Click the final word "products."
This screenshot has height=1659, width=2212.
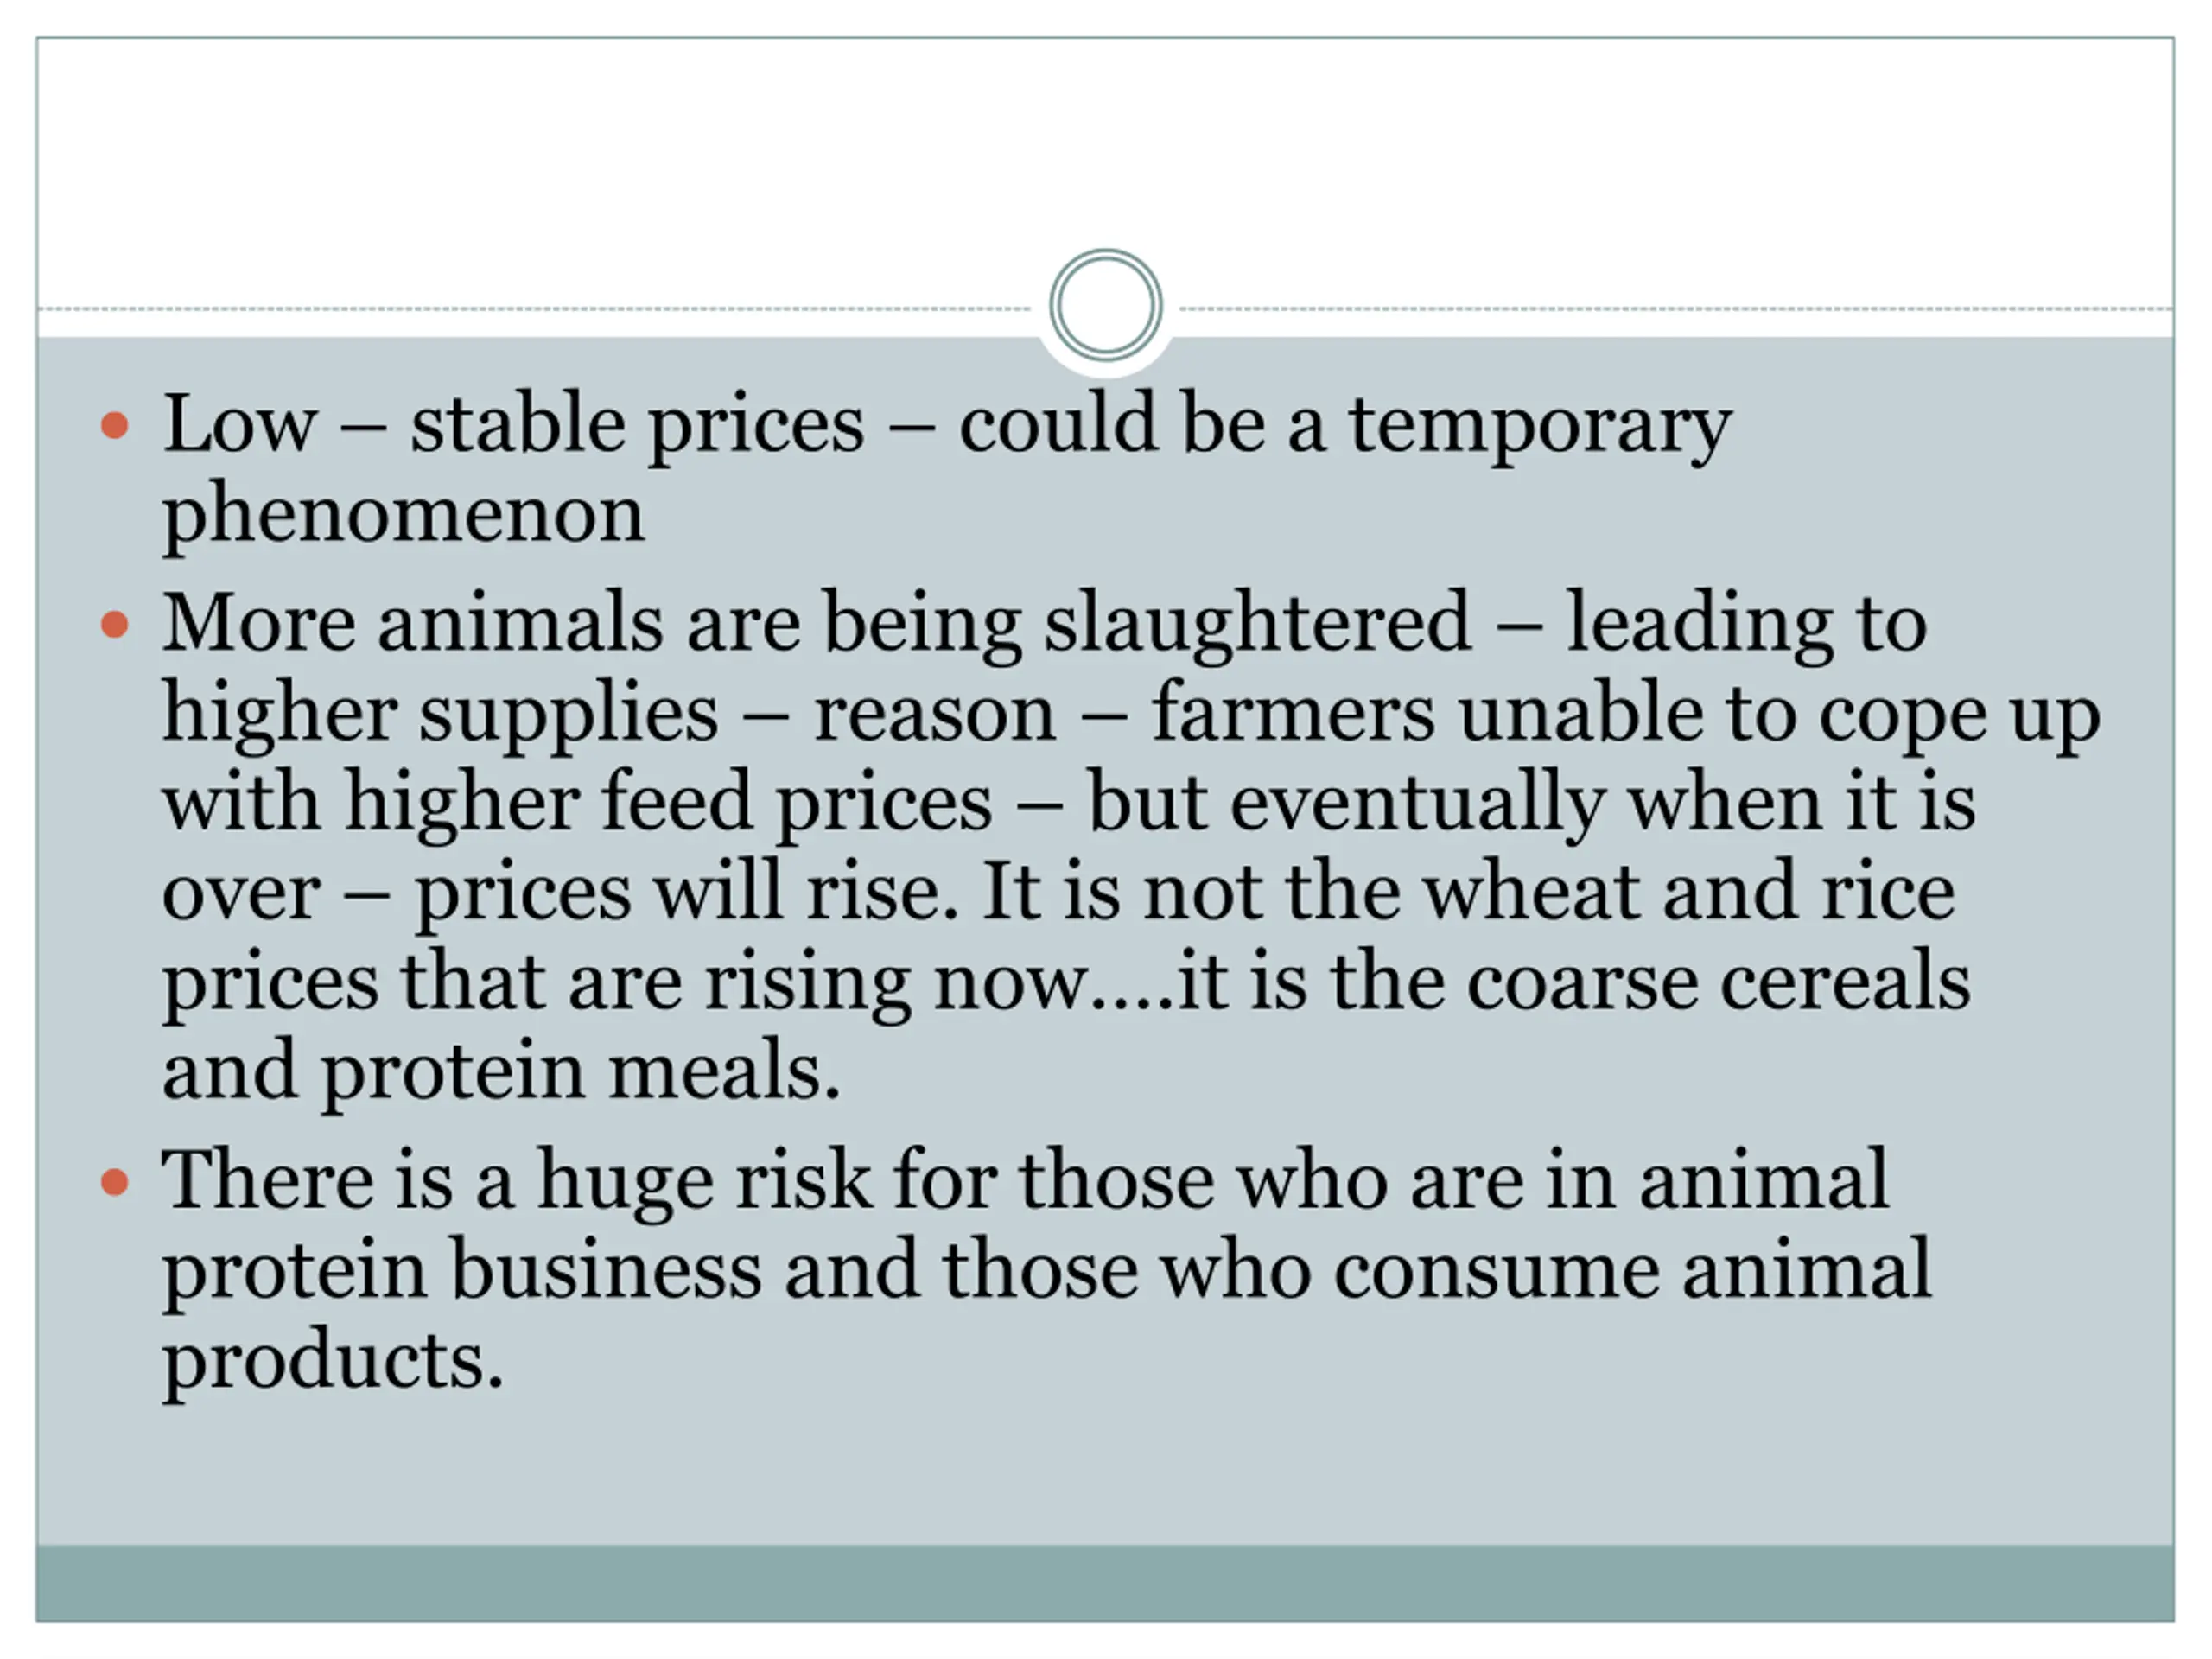click(x=332, y=1362)
